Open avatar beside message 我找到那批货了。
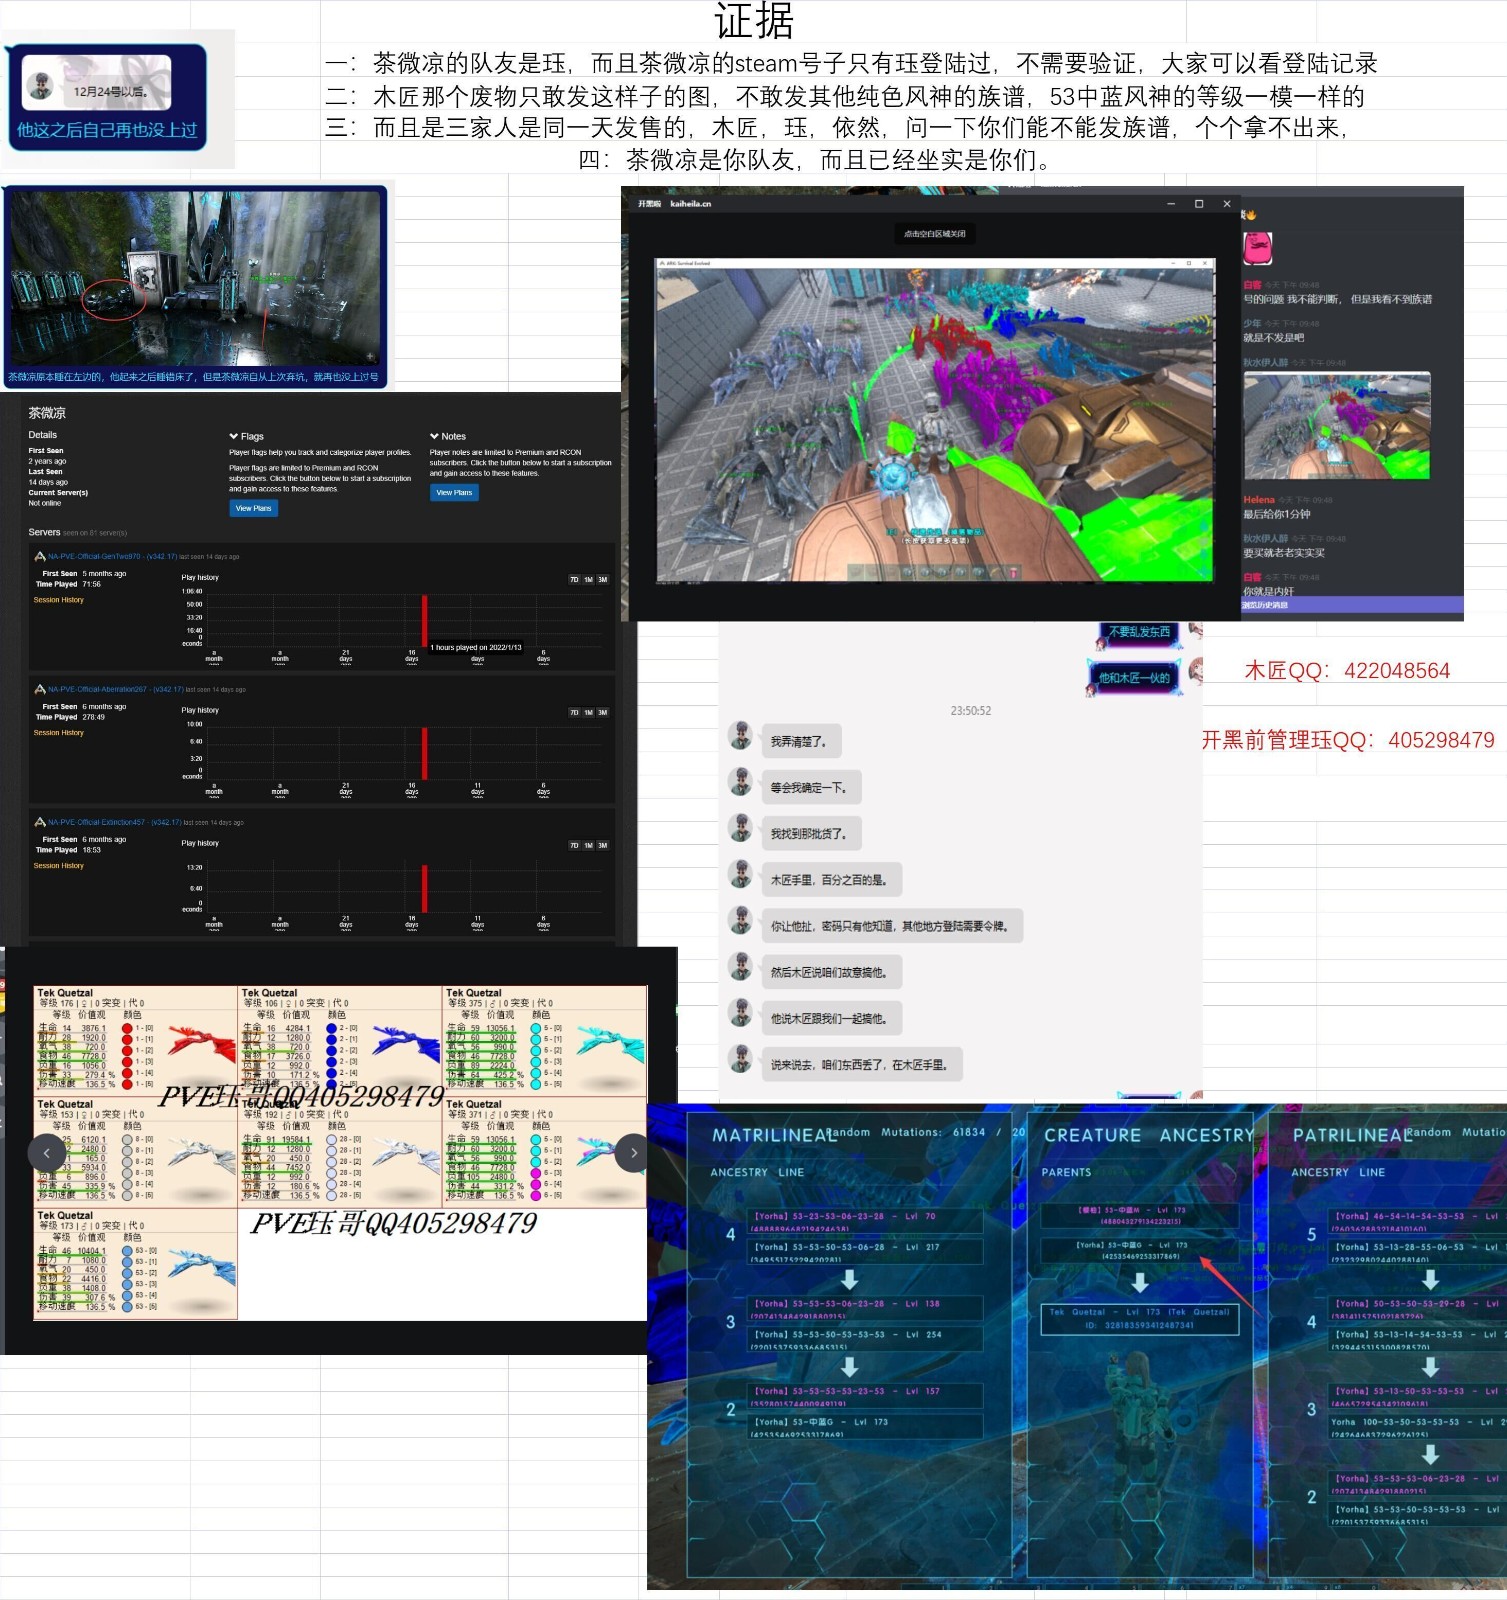 pos(741,828)
